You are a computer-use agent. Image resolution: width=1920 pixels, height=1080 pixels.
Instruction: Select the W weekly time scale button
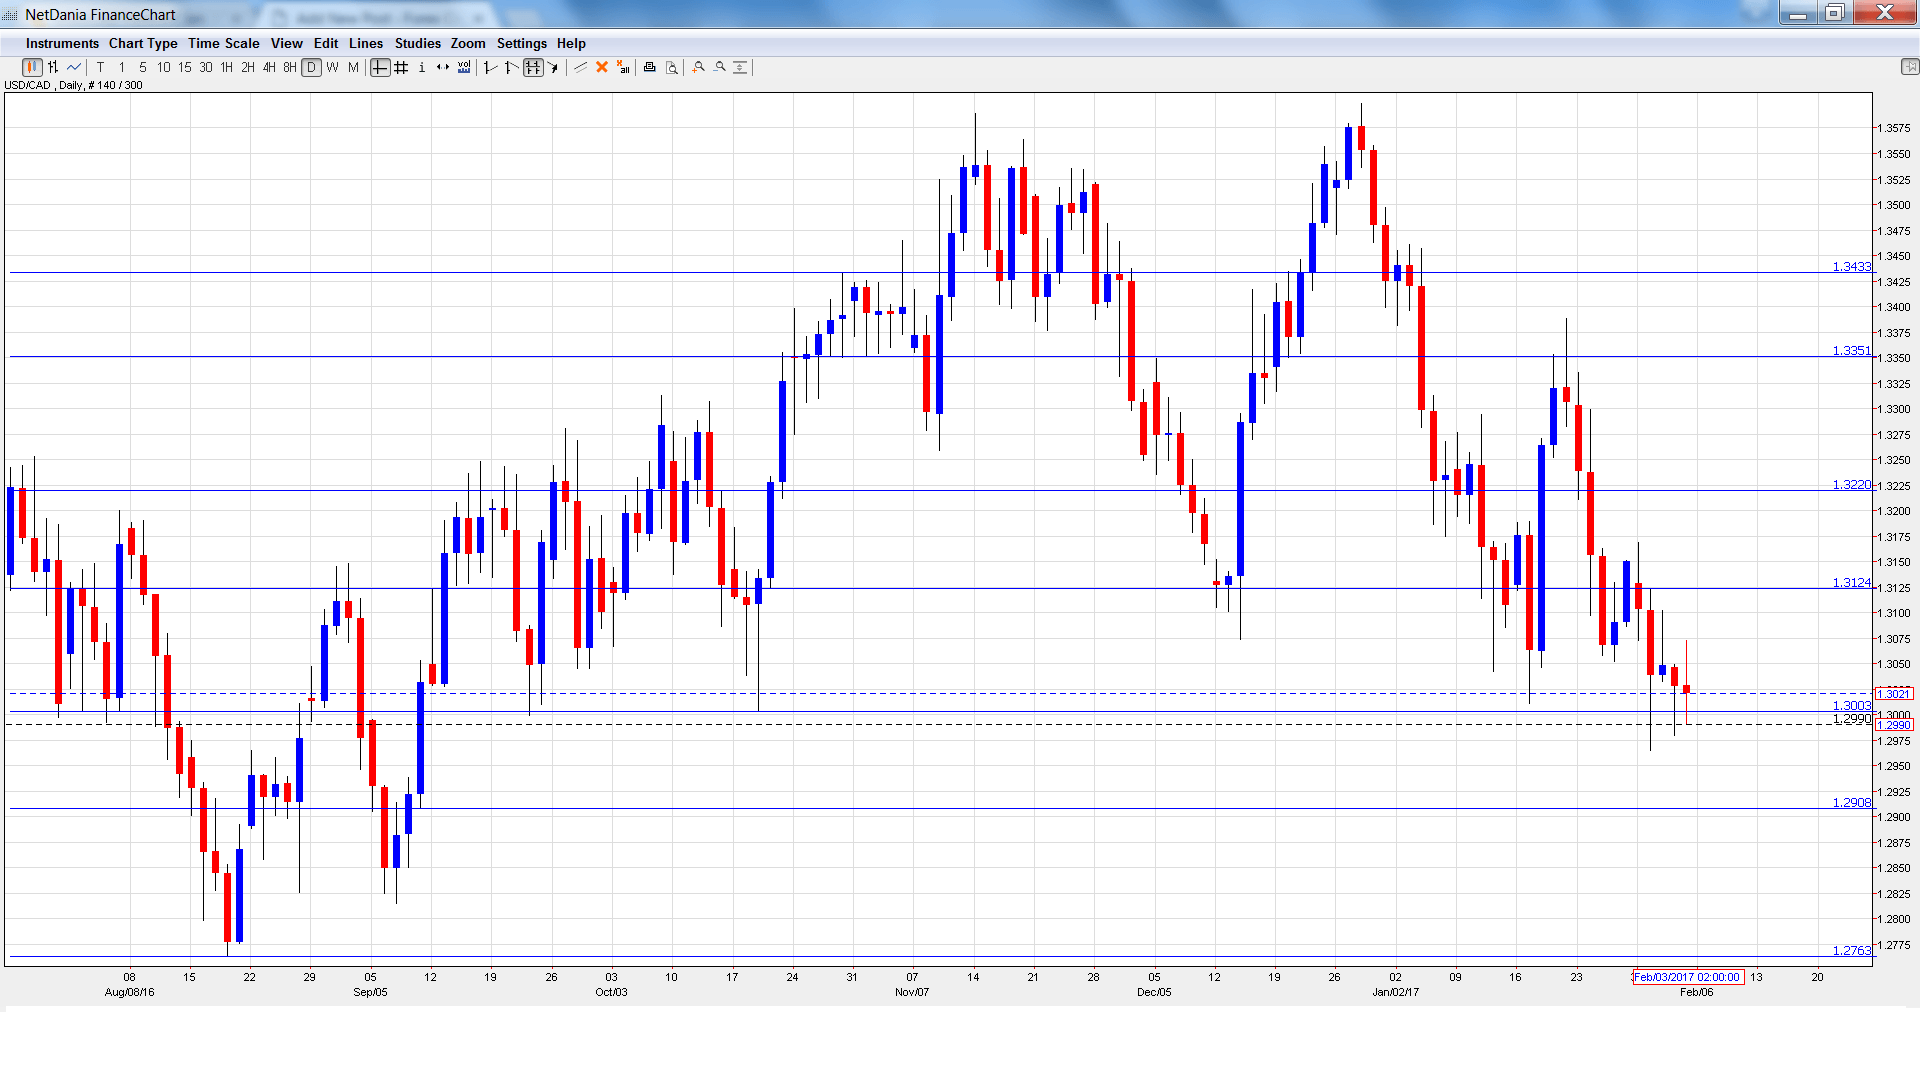point(332,67)
